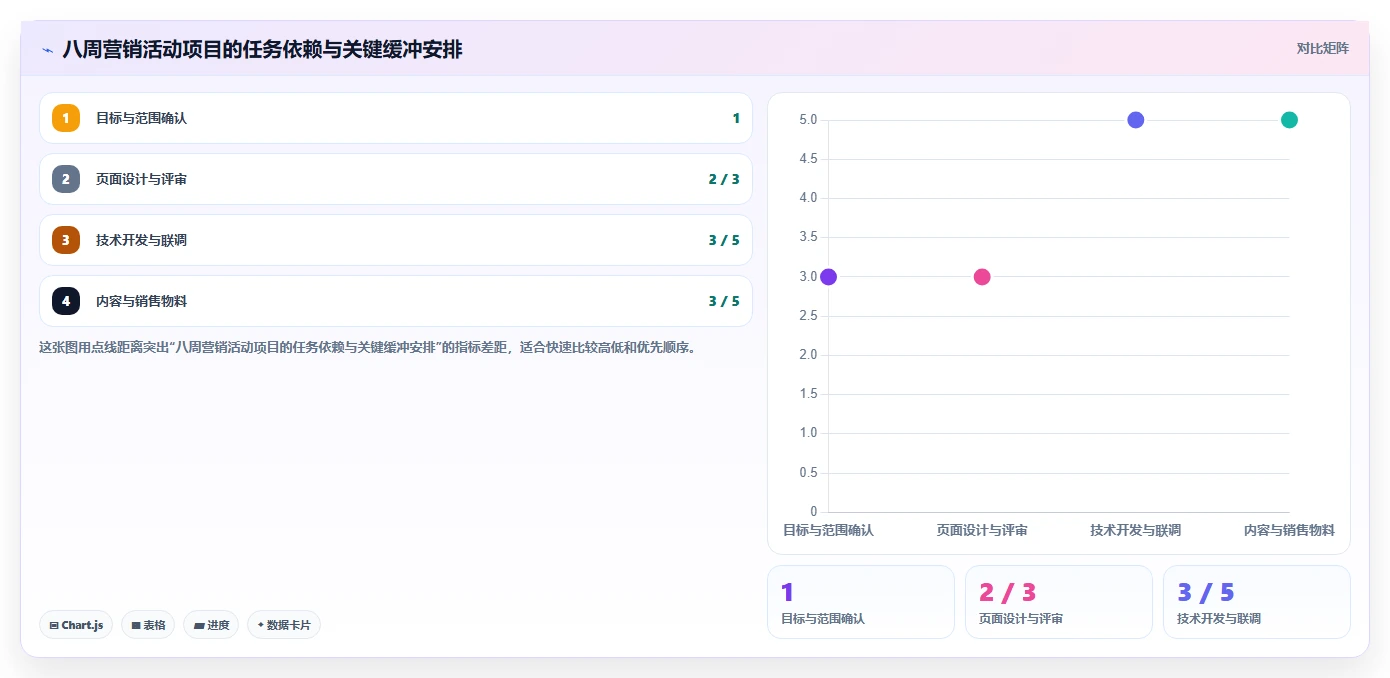Click the 3.0 y-axis tick label
Viewport: 1390px width, 678px height.
click(x=808, y=277)
